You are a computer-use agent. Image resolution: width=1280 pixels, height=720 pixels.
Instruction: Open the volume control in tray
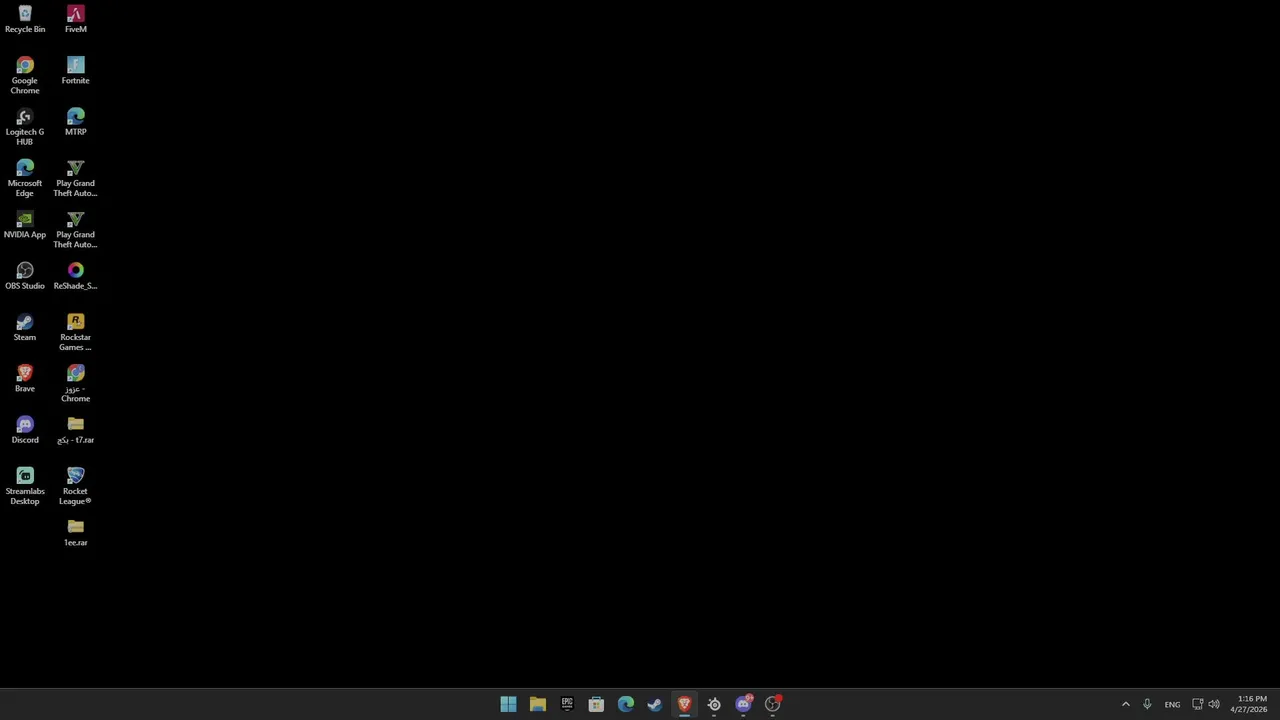click(1214, 704)
